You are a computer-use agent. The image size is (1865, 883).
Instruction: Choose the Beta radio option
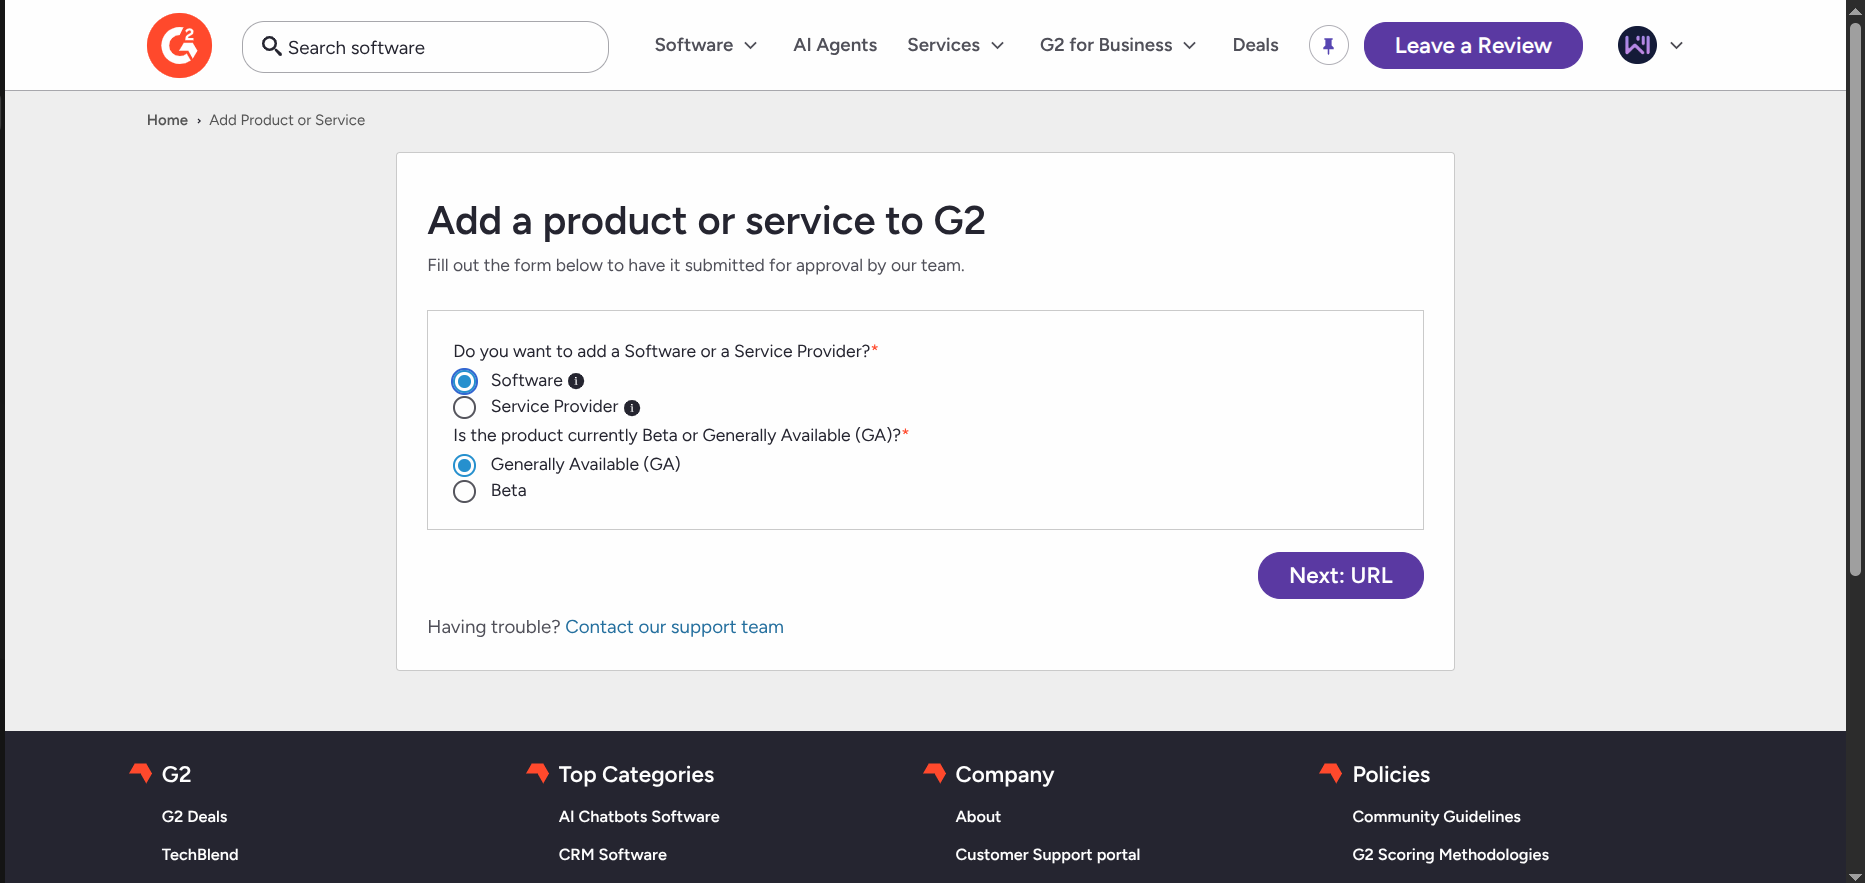tap(464, 491)
